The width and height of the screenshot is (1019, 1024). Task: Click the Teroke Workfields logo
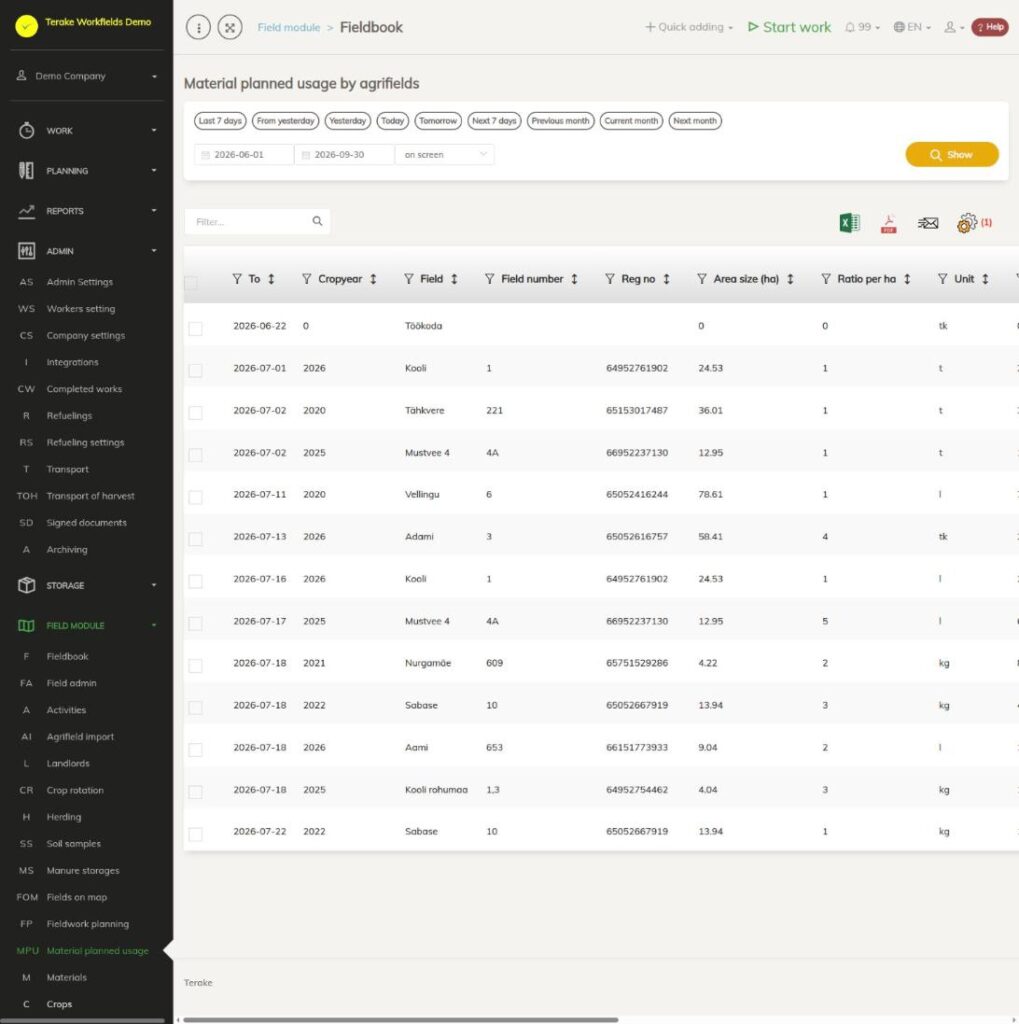point(27,26)
